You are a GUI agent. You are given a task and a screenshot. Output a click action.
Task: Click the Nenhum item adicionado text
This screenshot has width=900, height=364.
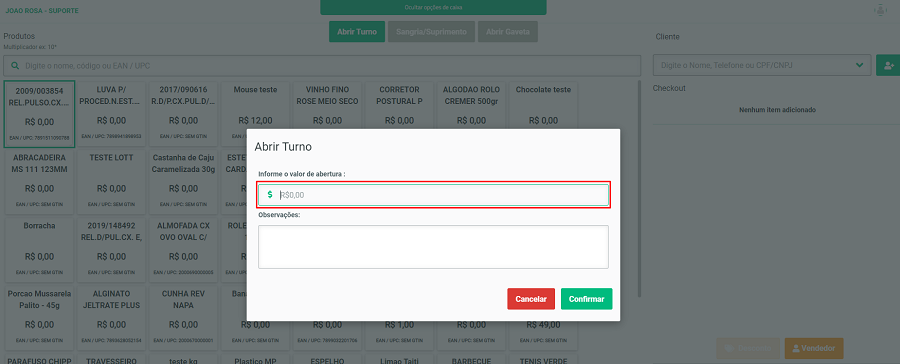(777, 110)
